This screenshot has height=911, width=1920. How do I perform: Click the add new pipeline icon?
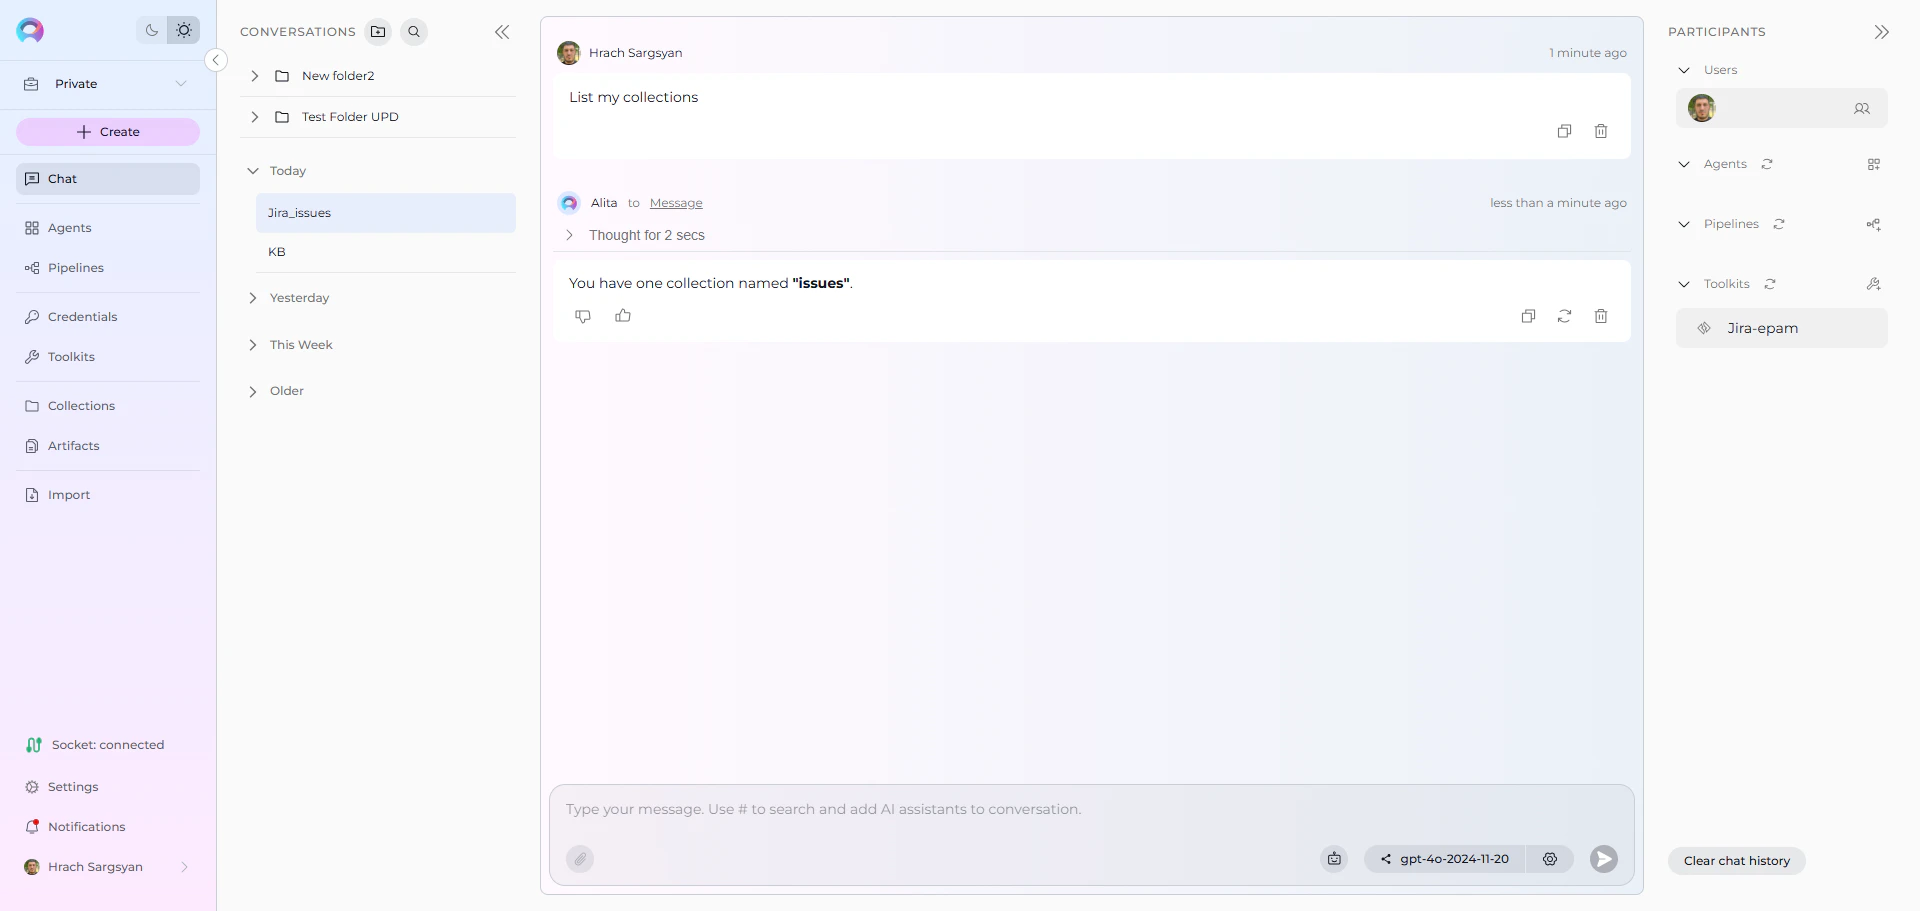1874,224
